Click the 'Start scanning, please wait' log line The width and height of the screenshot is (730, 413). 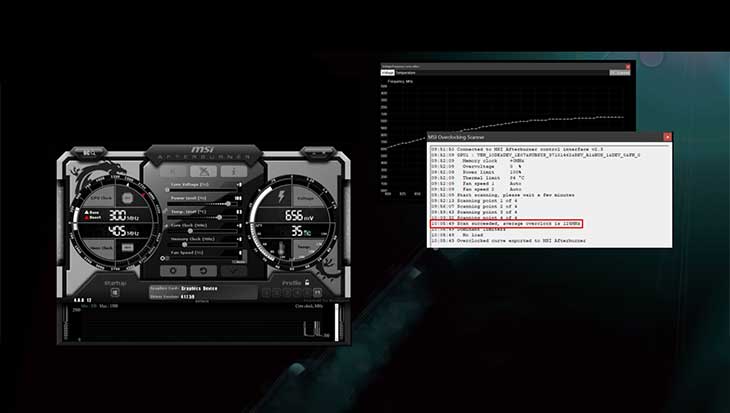(502, 195)
